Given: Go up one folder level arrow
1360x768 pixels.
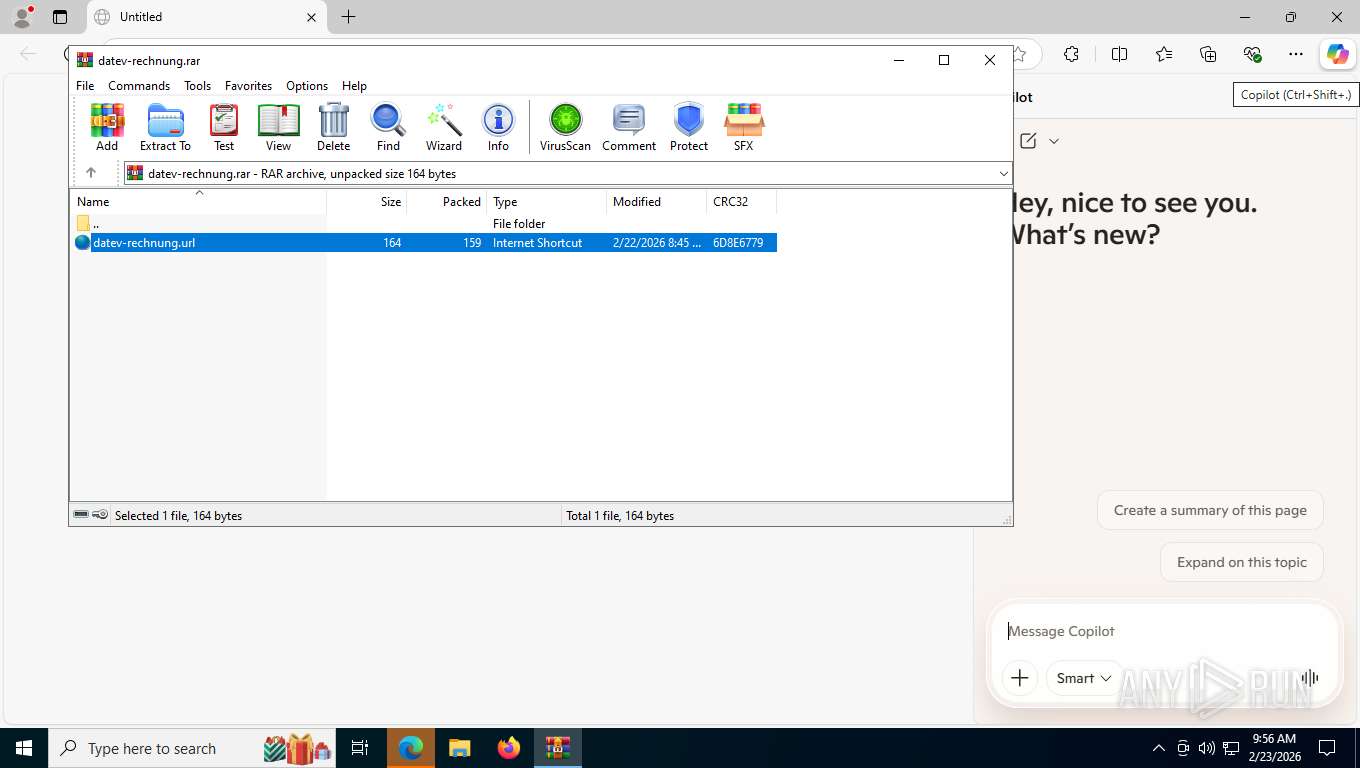Looking at the screenshot, I should 91,173.
